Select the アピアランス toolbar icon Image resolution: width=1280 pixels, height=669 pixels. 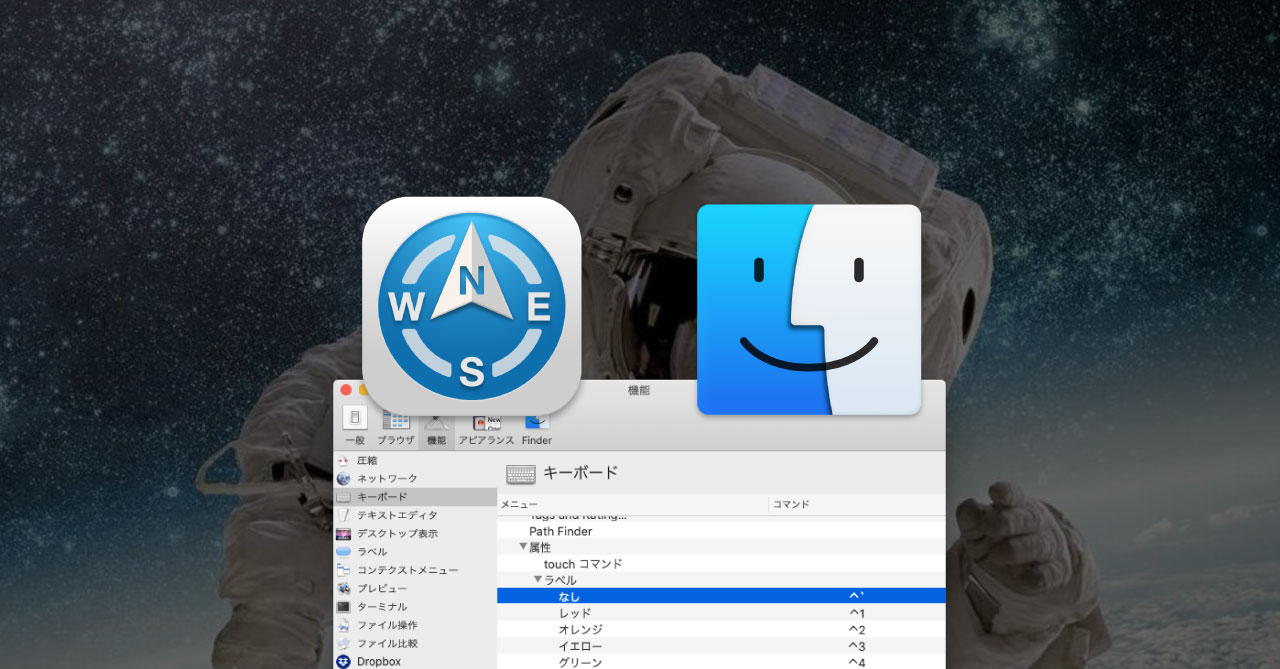[x=486, y=427]
